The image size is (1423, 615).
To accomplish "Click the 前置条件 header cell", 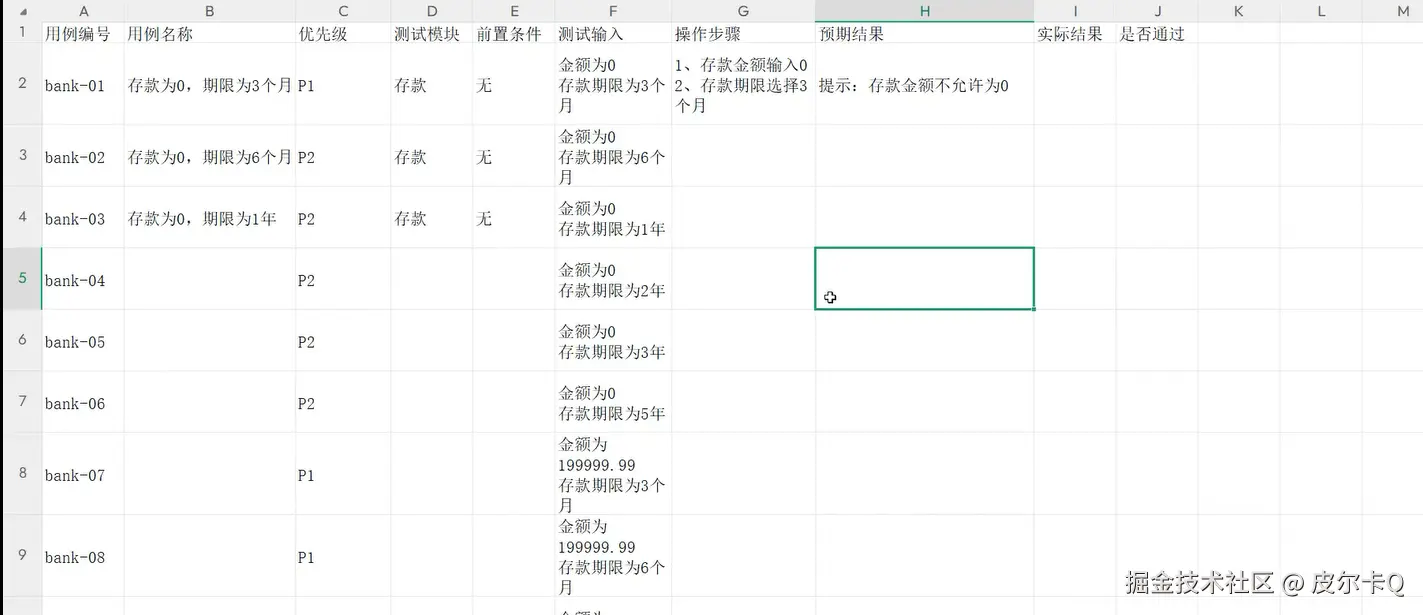I will (514, 33).
